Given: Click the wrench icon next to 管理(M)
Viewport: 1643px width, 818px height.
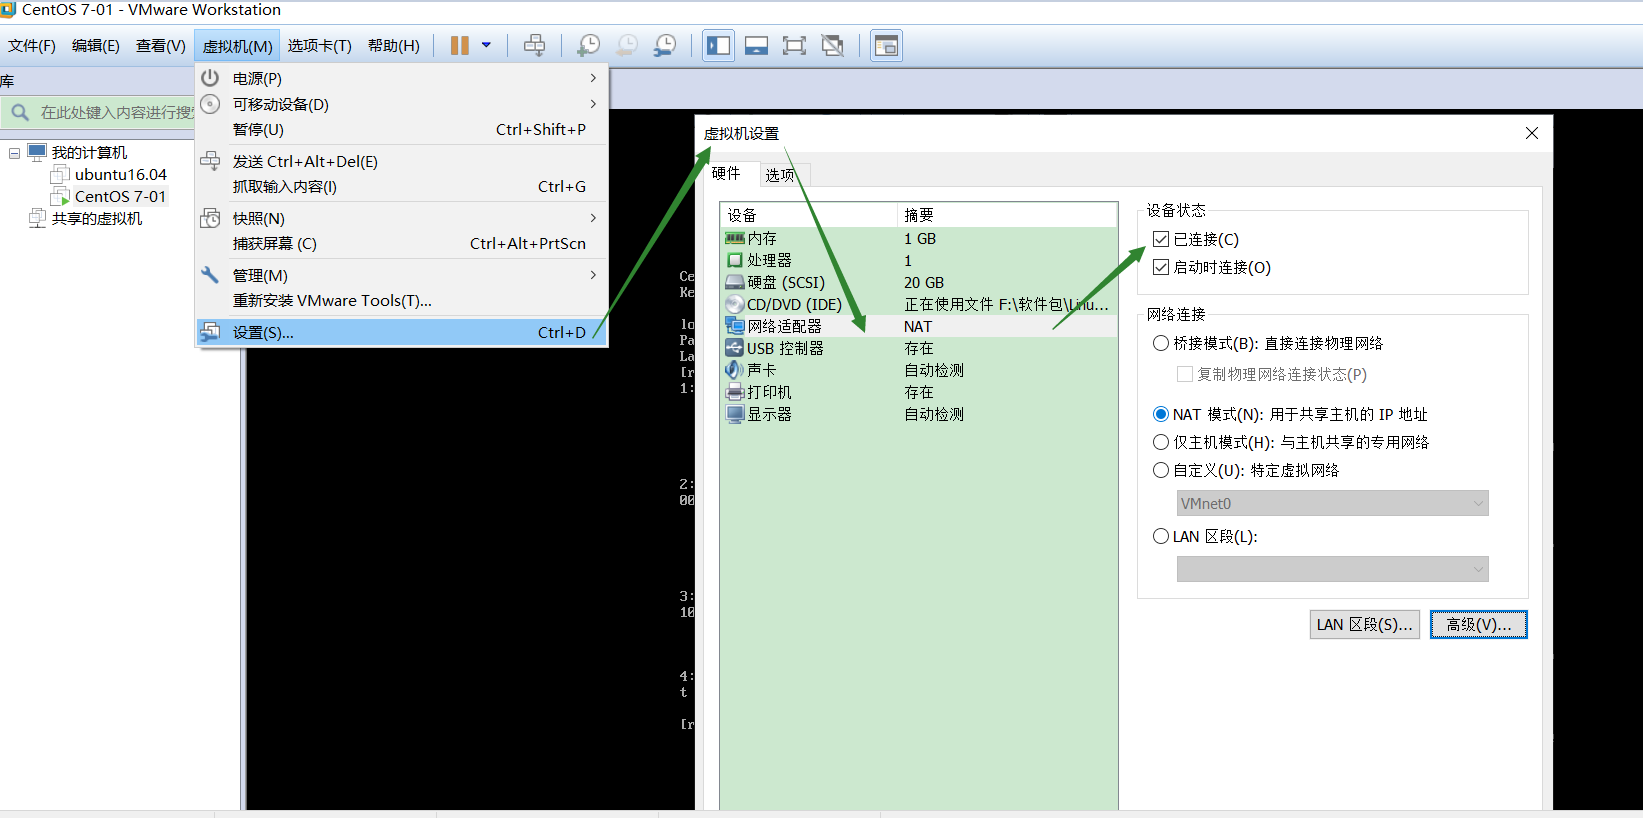Looking at the screenshot, I should (x=210, y=275).
